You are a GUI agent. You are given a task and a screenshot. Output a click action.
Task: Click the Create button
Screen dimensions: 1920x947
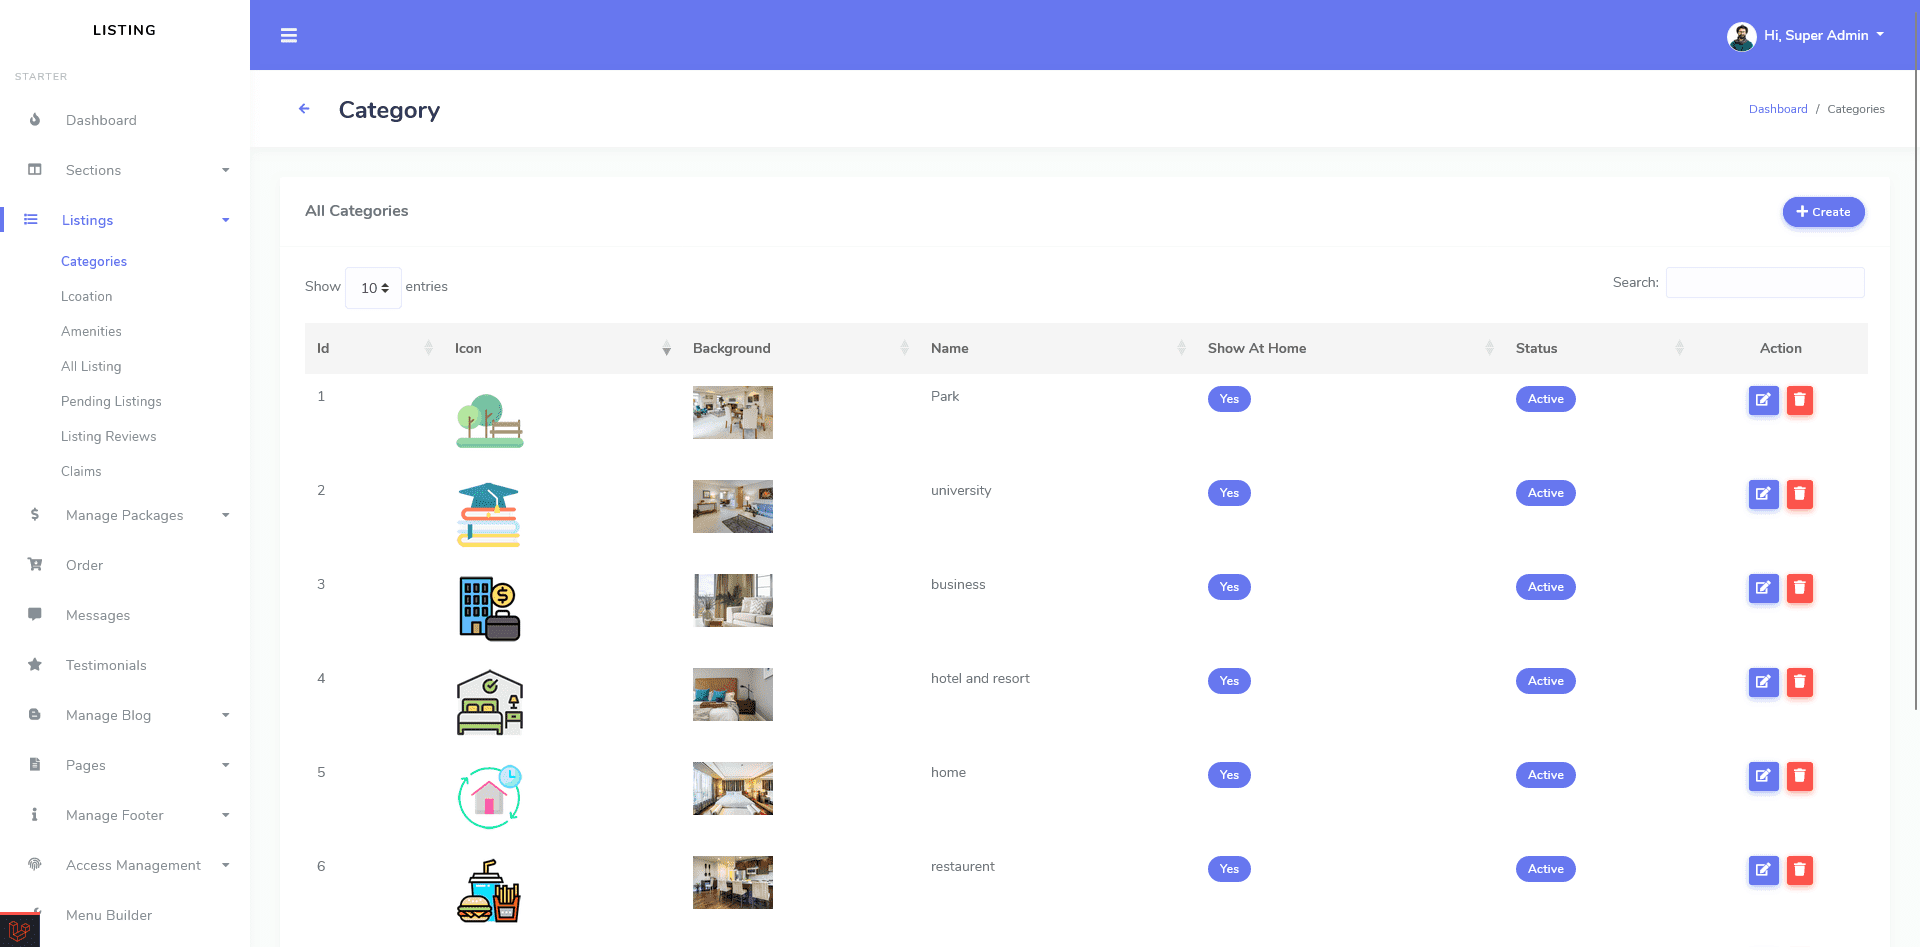1823,212
